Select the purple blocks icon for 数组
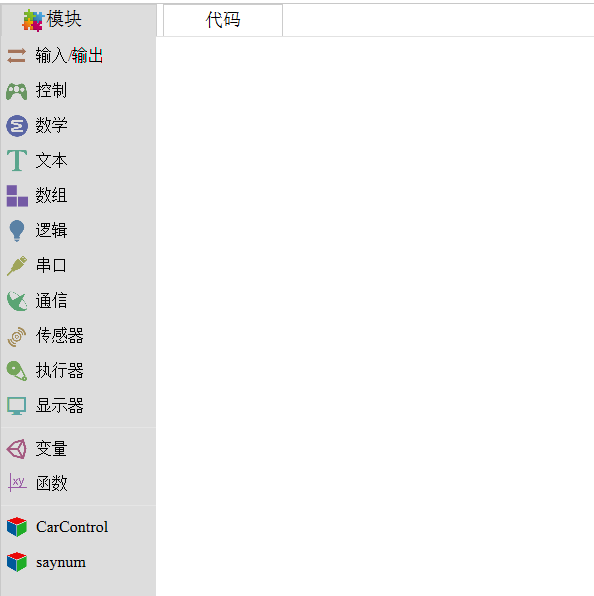This screenshot has height=596, width=594. pyautogui.click(x=17, y=196)
